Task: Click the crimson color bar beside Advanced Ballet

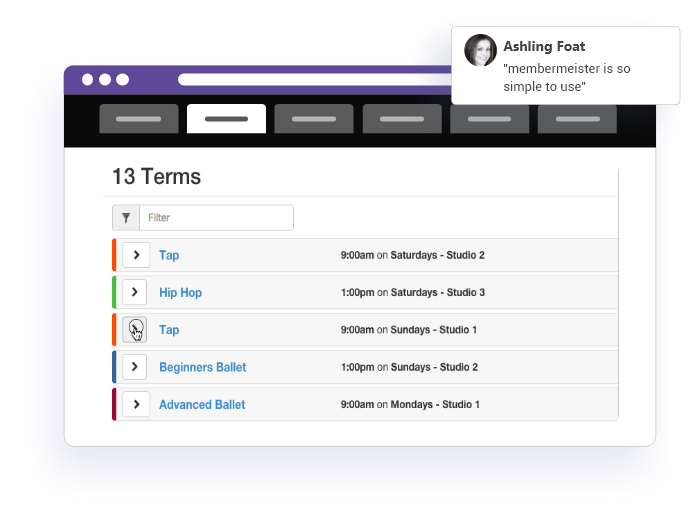Action: click(x=114, y=405)
